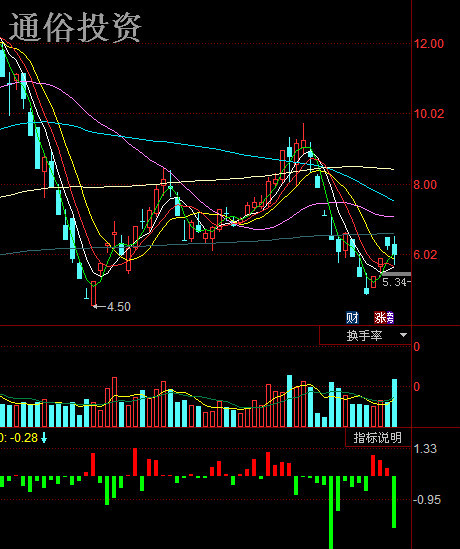Click the cyan down arrow next to -0.28
This screenshot has width=460, height=549.
(44, 438)
